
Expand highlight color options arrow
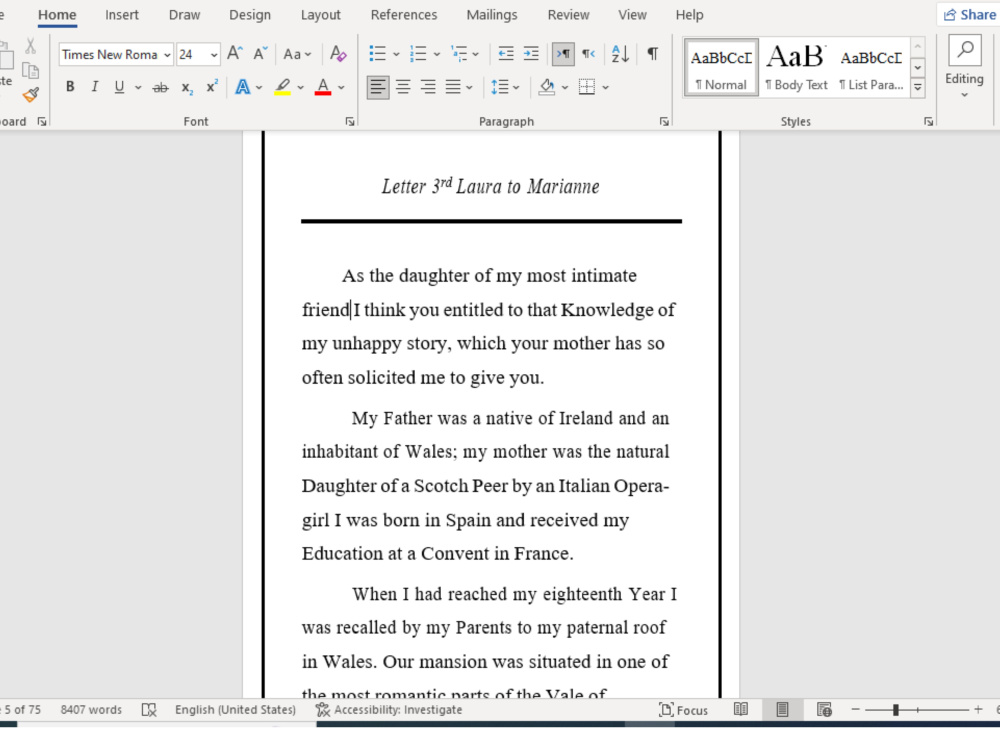point(300,87)
